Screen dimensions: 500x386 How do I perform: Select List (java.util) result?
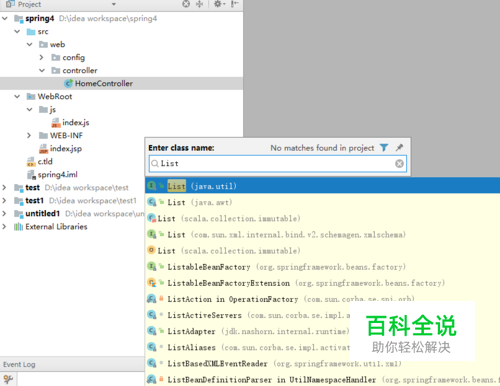pyautogui.click(x=322, y=186)
